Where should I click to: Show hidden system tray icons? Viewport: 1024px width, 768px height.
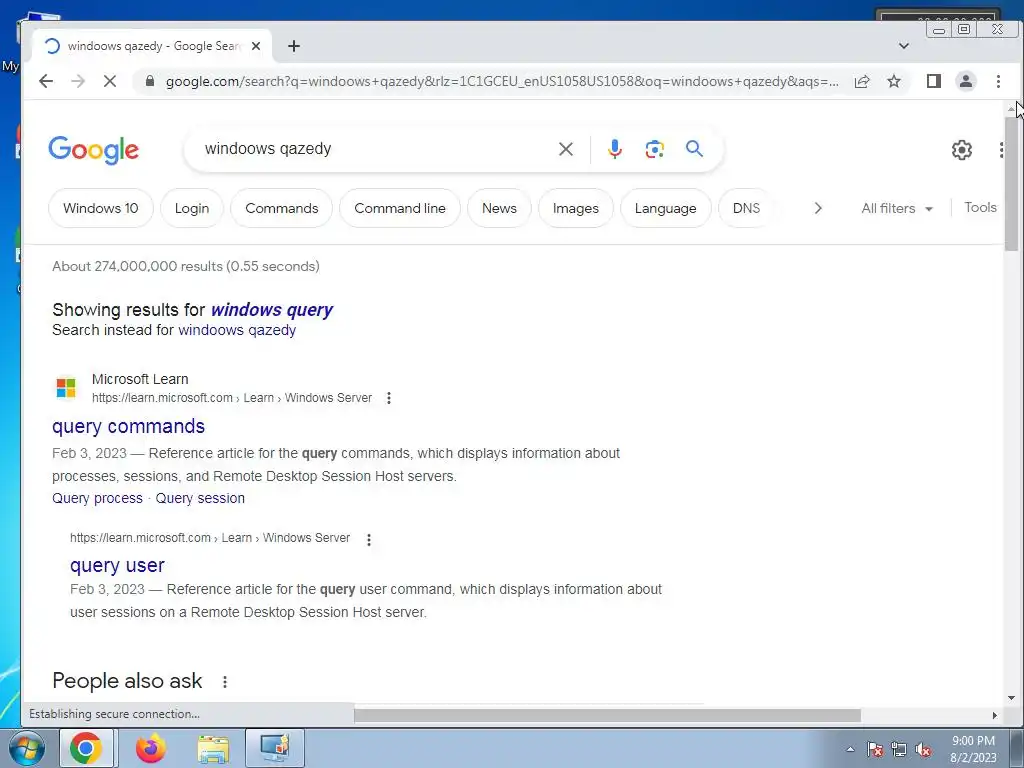[x=850, y=749]
